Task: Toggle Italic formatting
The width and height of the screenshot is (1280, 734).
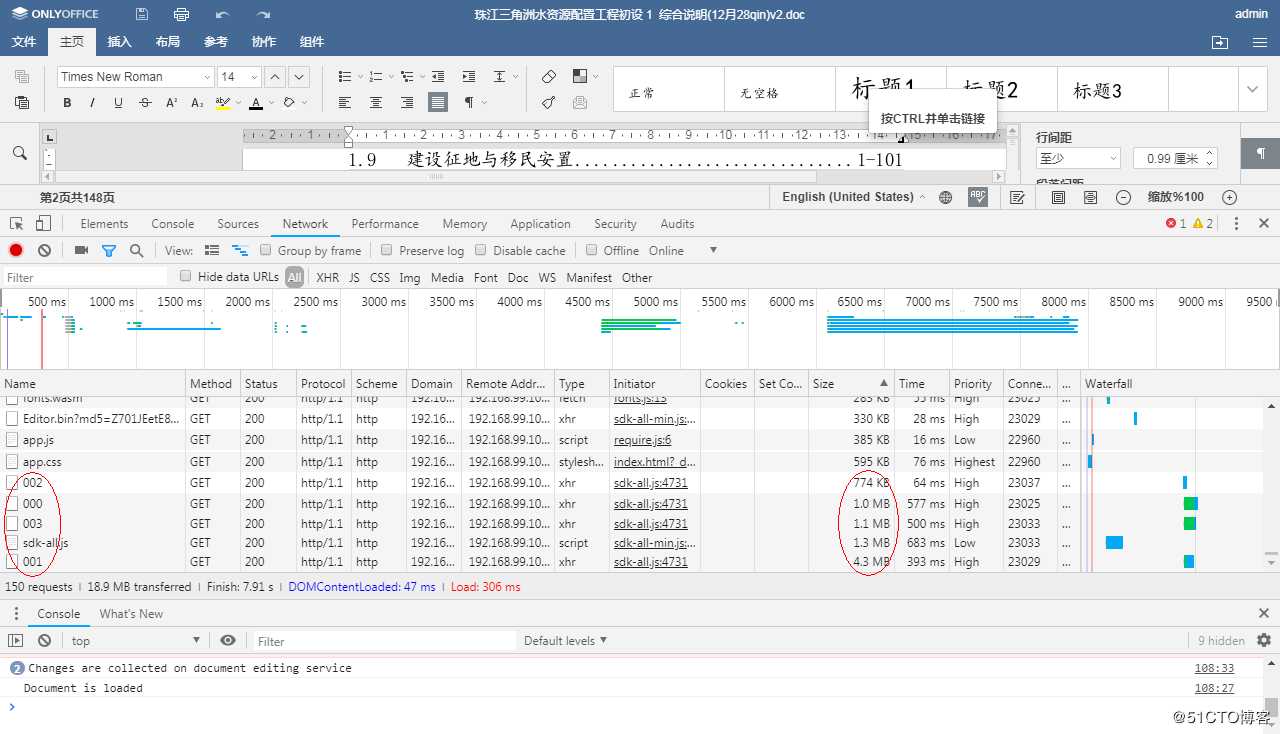Action: click(93, 103)
